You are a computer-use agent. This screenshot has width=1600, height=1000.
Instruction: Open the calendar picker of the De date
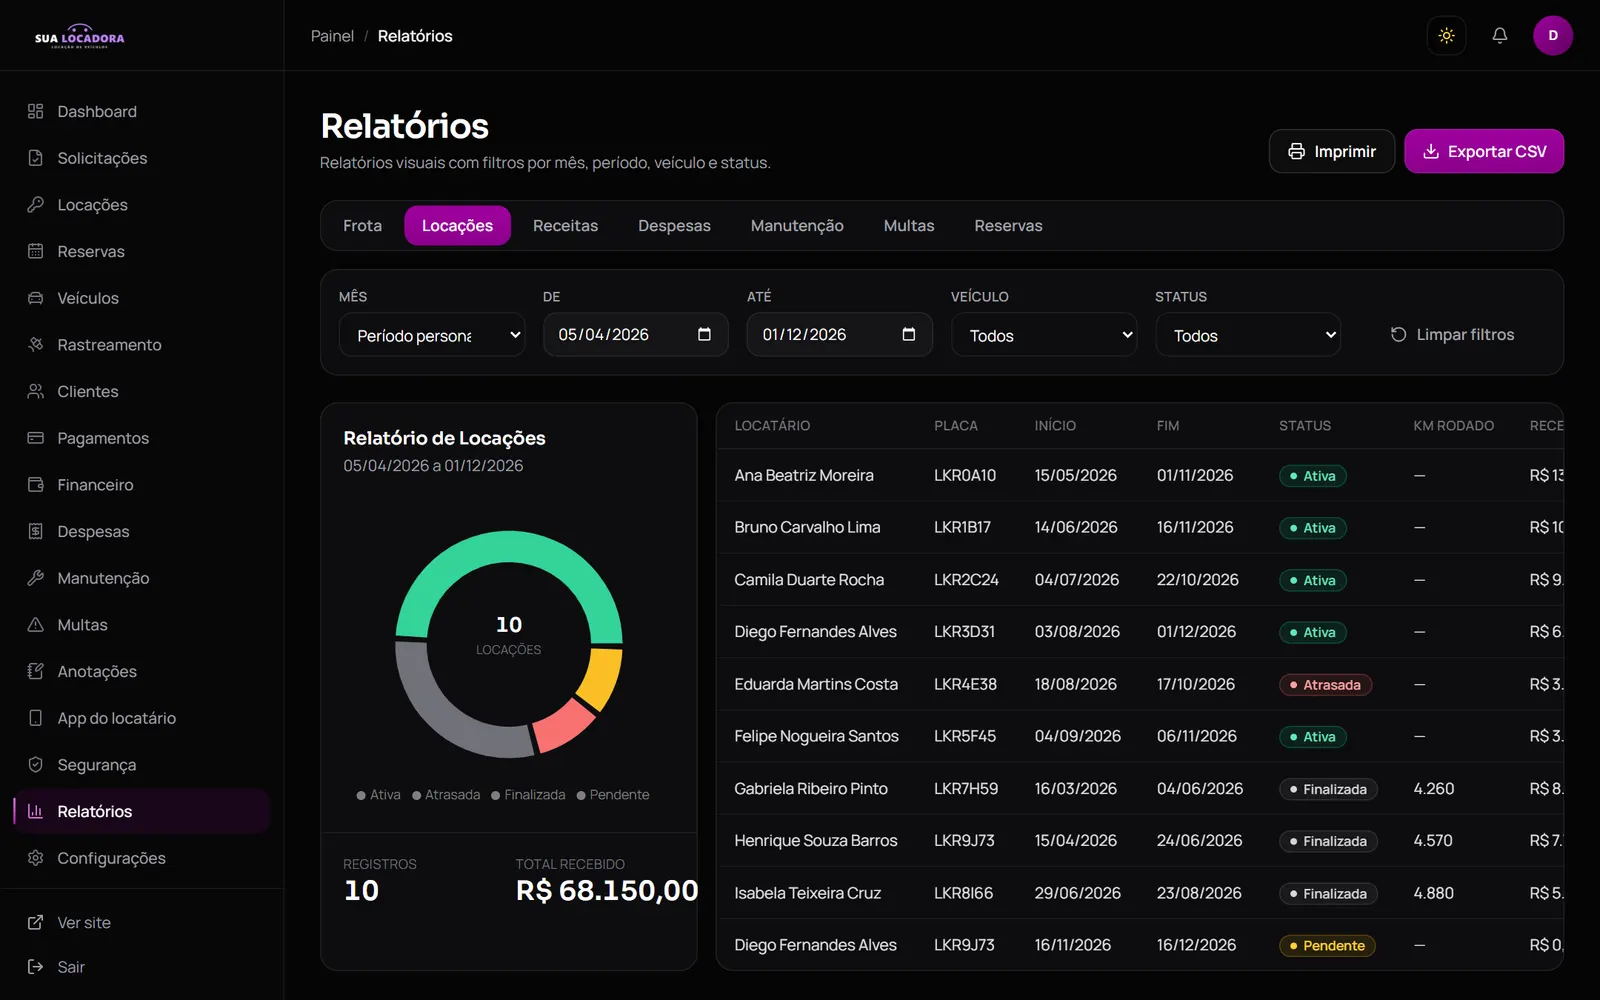704,334
